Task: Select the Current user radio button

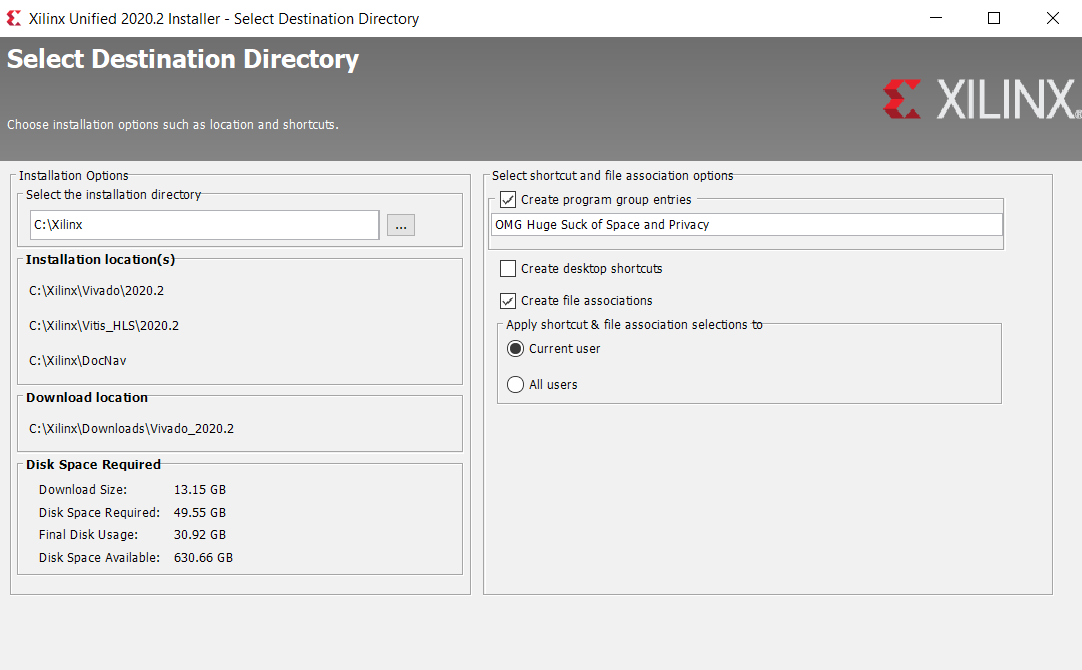Action: coord(515,348)
